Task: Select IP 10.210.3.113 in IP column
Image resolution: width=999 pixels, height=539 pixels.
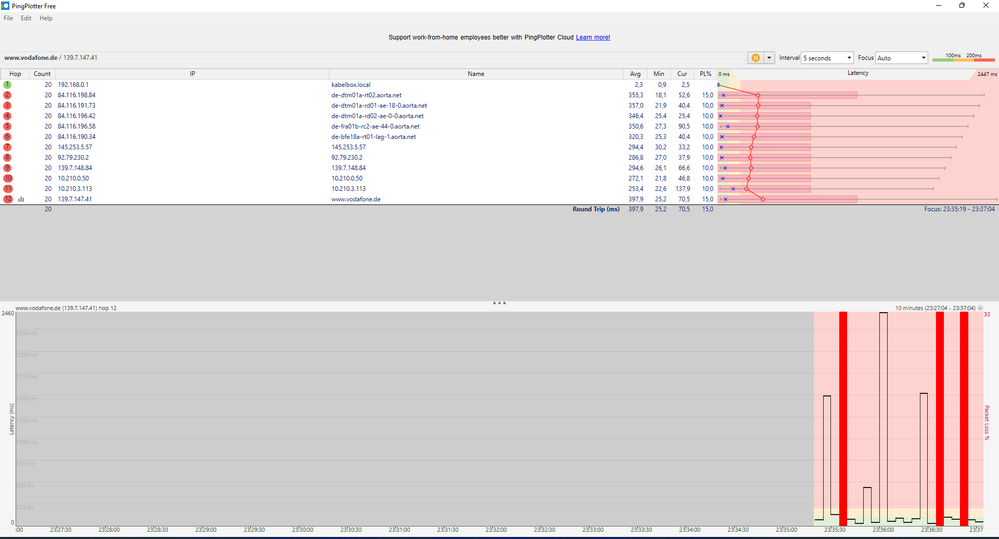Action: 75,189
